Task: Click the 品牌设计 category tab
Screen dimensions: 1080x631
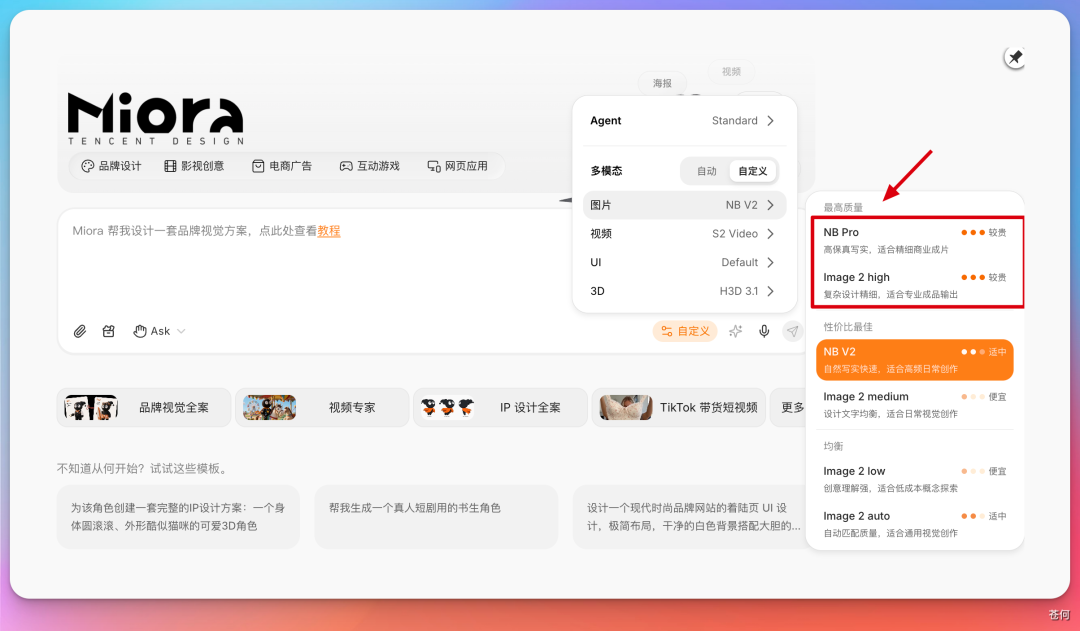Action: 112,166
